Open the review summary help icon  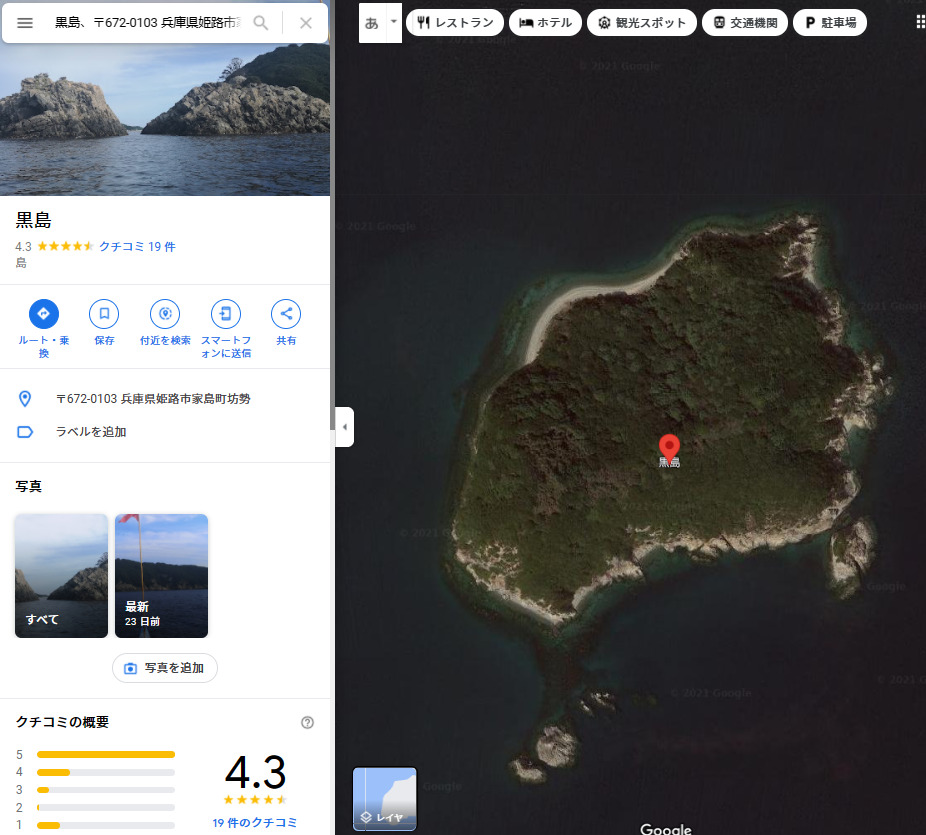click(307, 722)
